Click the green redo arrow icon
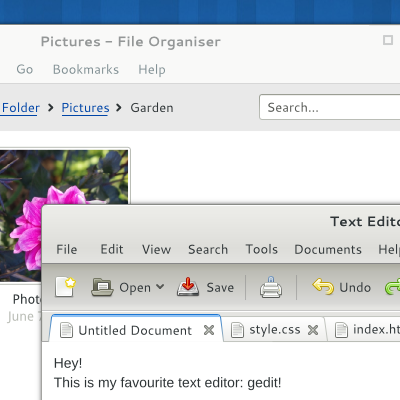 393,287
